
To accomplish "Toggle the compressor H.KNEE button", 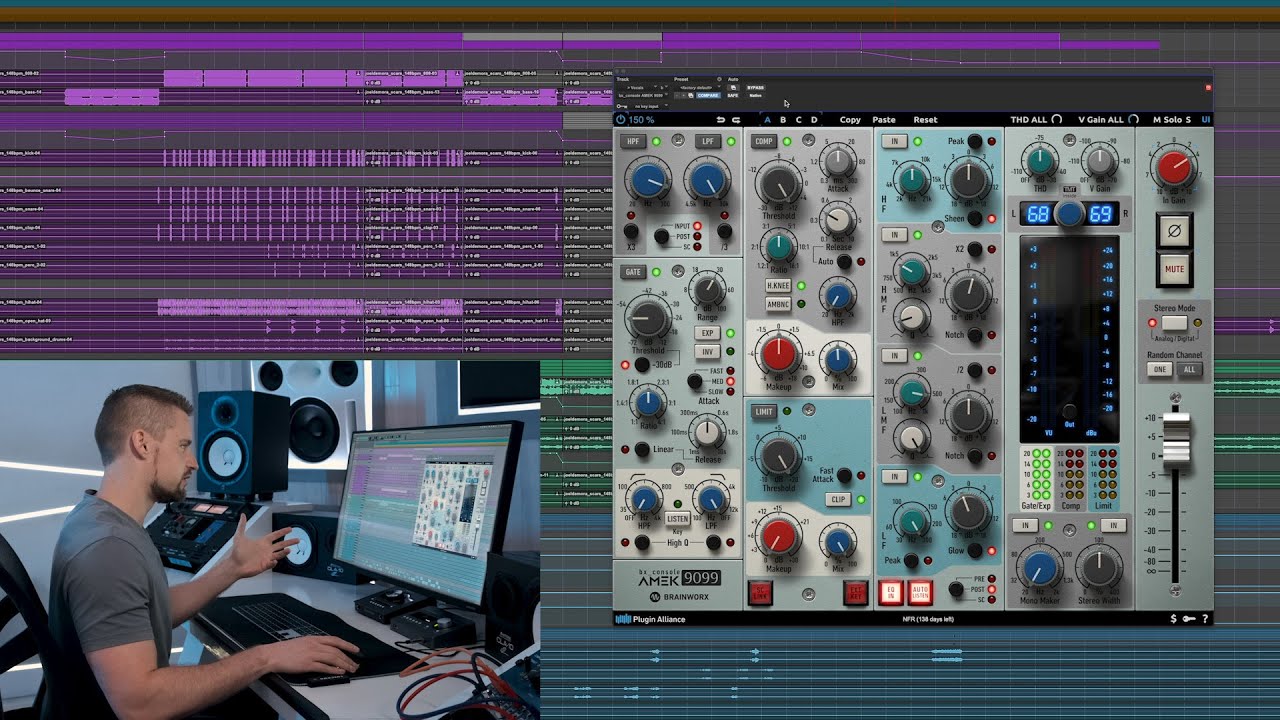I will coord(778,286).
